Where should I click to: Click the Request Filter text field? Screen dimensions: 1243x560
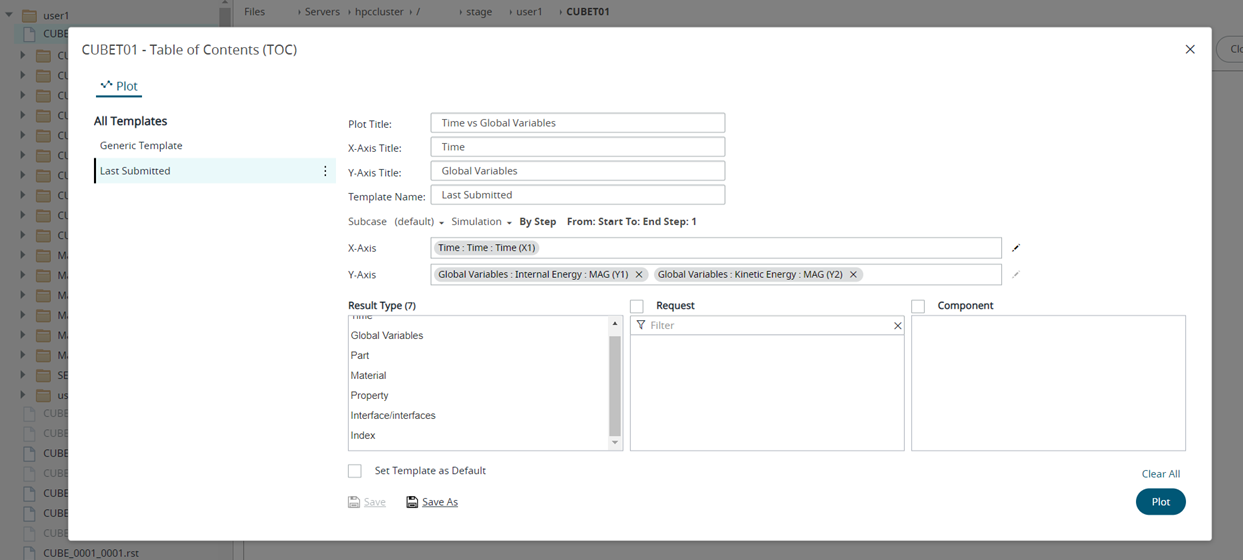(x=768, y=326)
